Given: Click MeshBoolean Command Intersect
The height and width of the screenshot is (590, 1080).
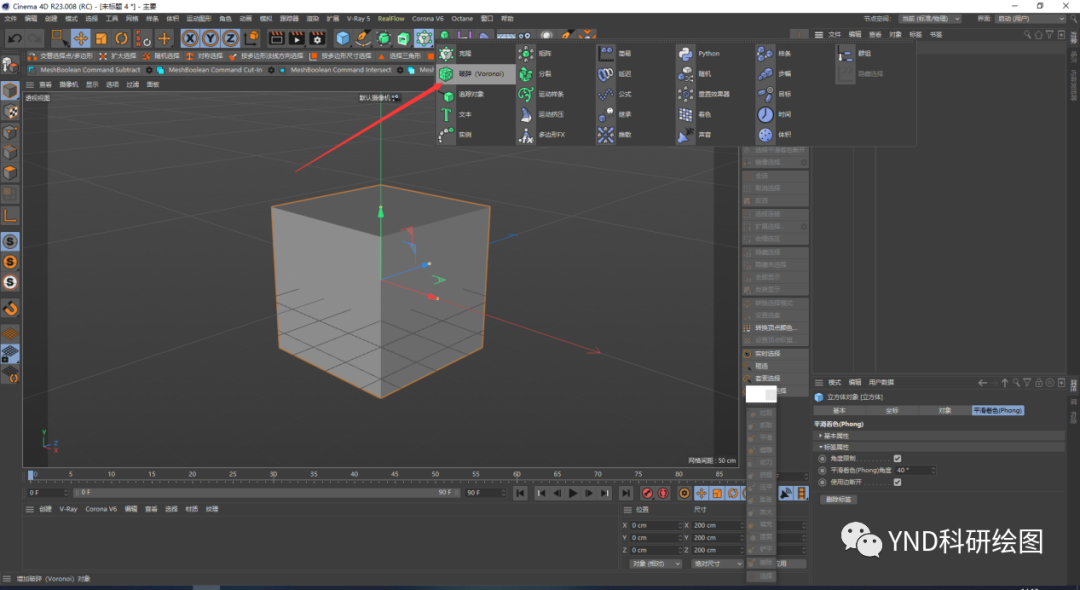Looking at the screenshot, I should coord(341,70).
